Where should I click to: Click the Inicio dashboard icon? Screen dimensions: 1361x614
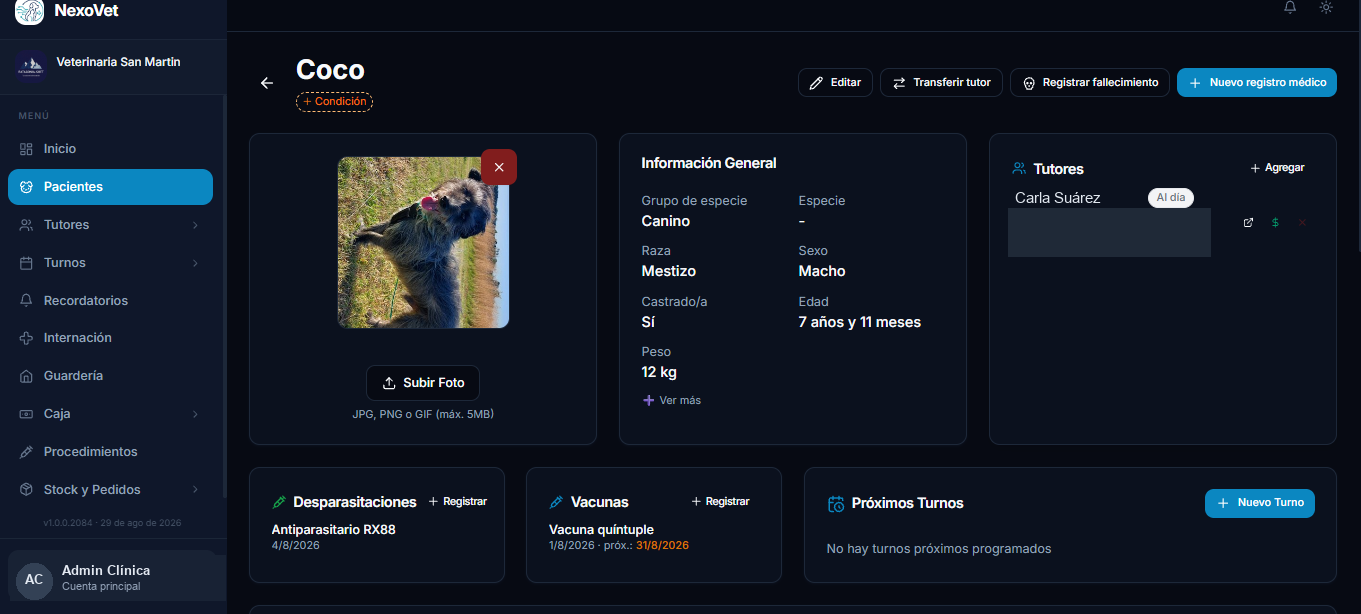pyautogui.click(x=26, y=149)
